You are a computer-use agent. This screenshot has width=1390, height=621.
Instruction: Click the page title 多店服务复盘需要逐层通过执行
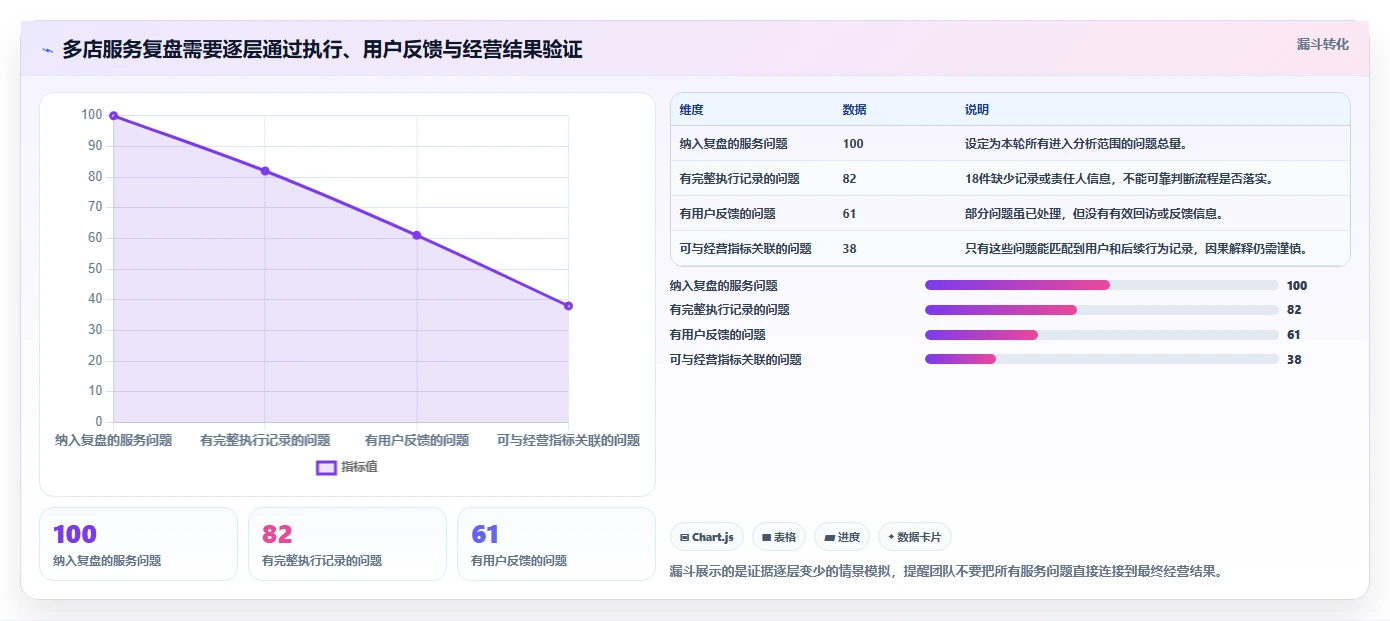point(322,50)
